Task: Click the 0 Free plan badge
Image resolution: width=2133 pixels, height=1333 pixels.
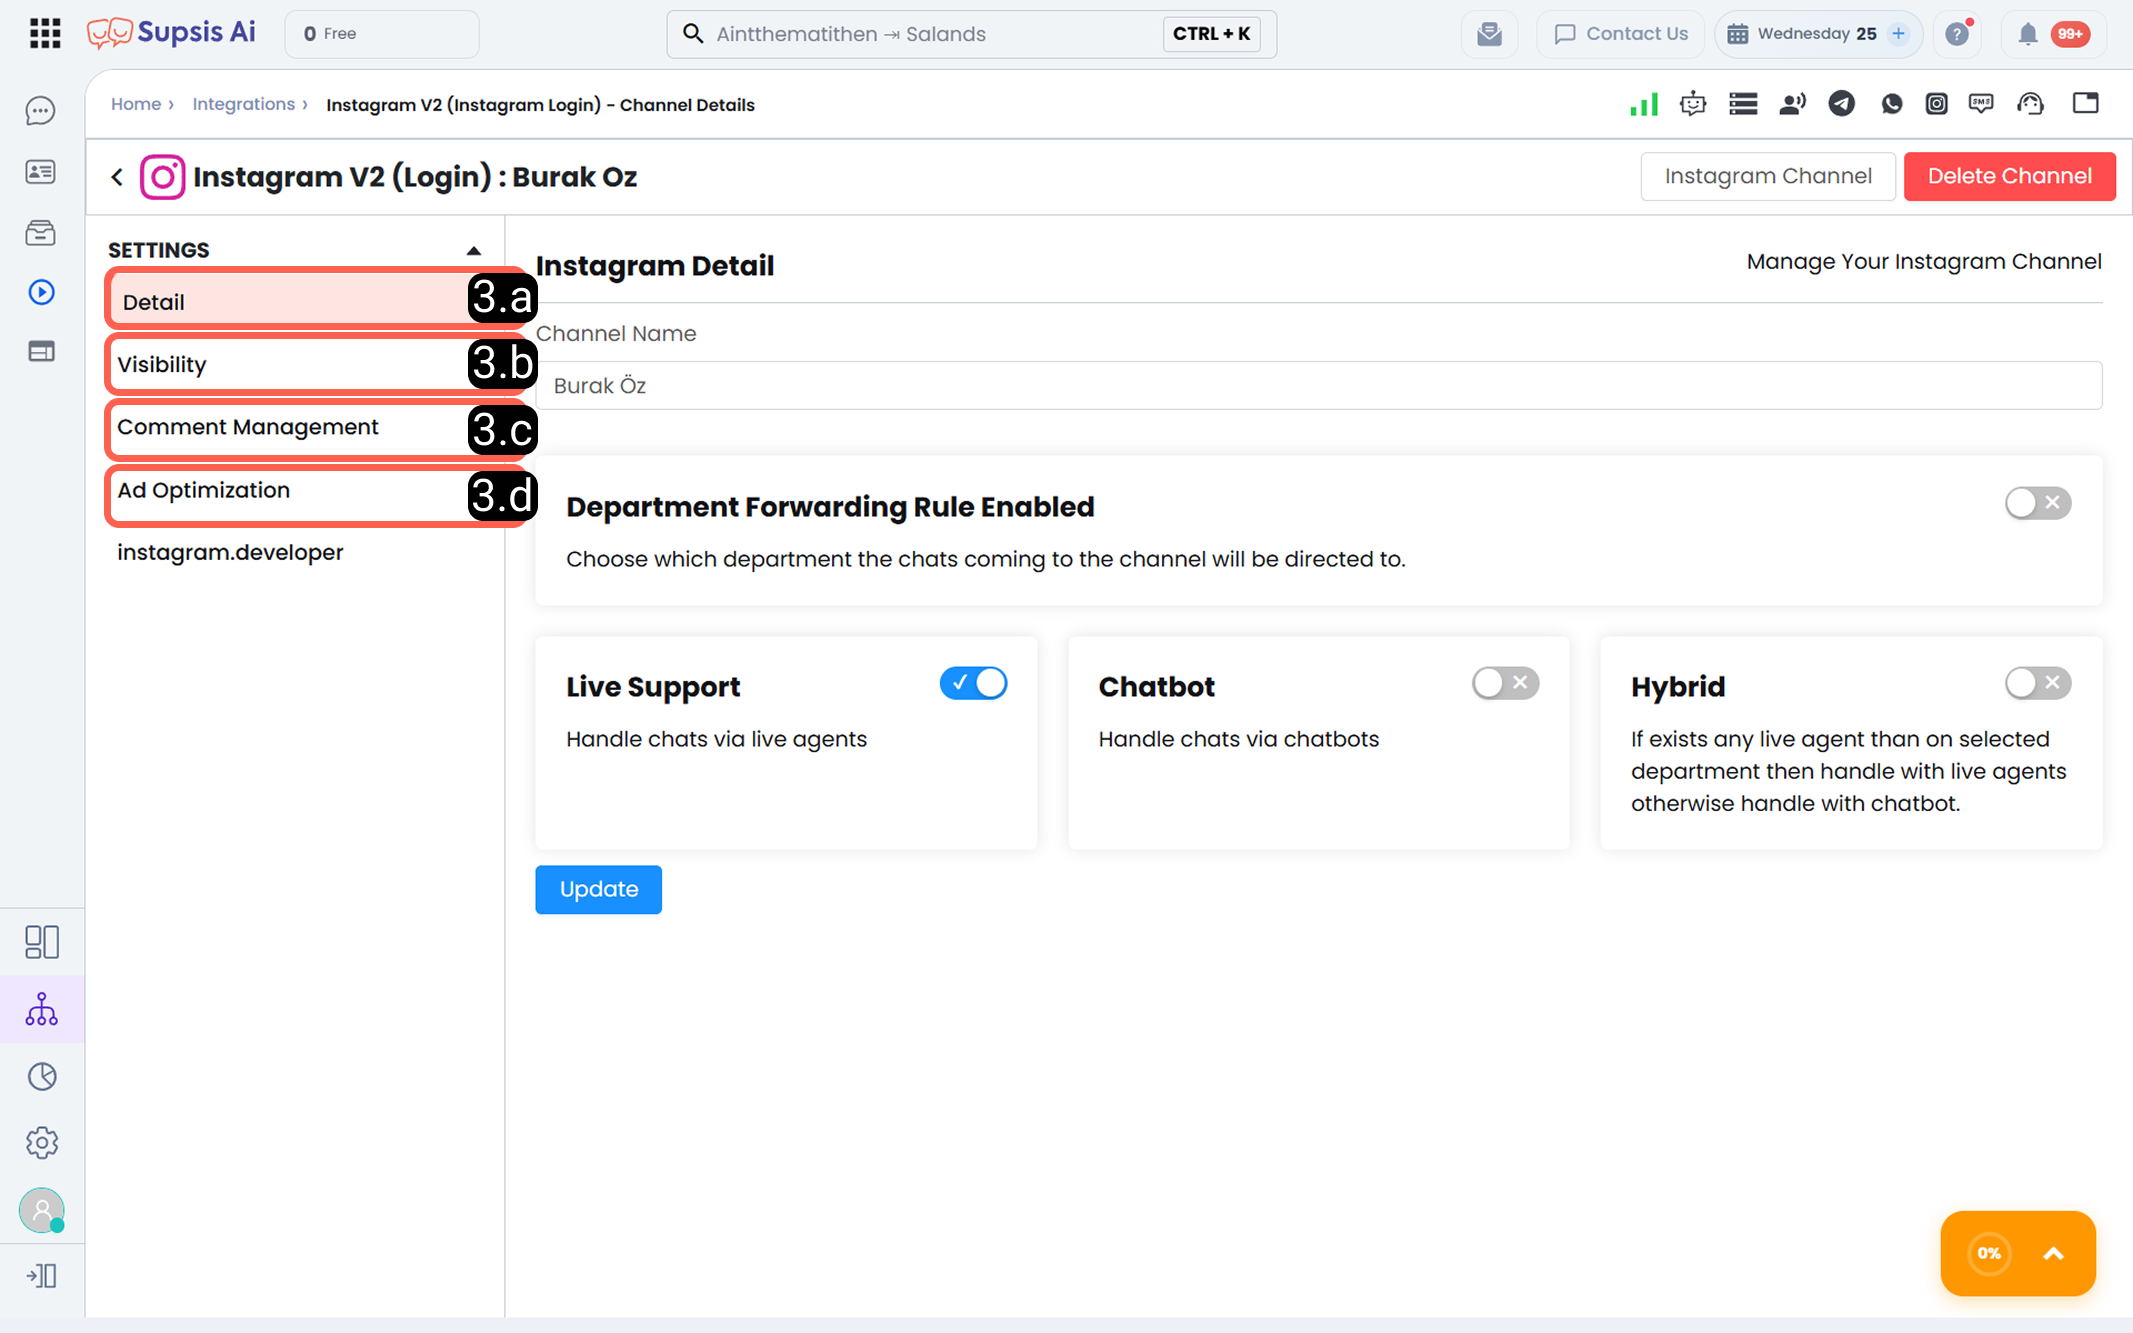Action: pyautogui.click(x=382, y=34)
